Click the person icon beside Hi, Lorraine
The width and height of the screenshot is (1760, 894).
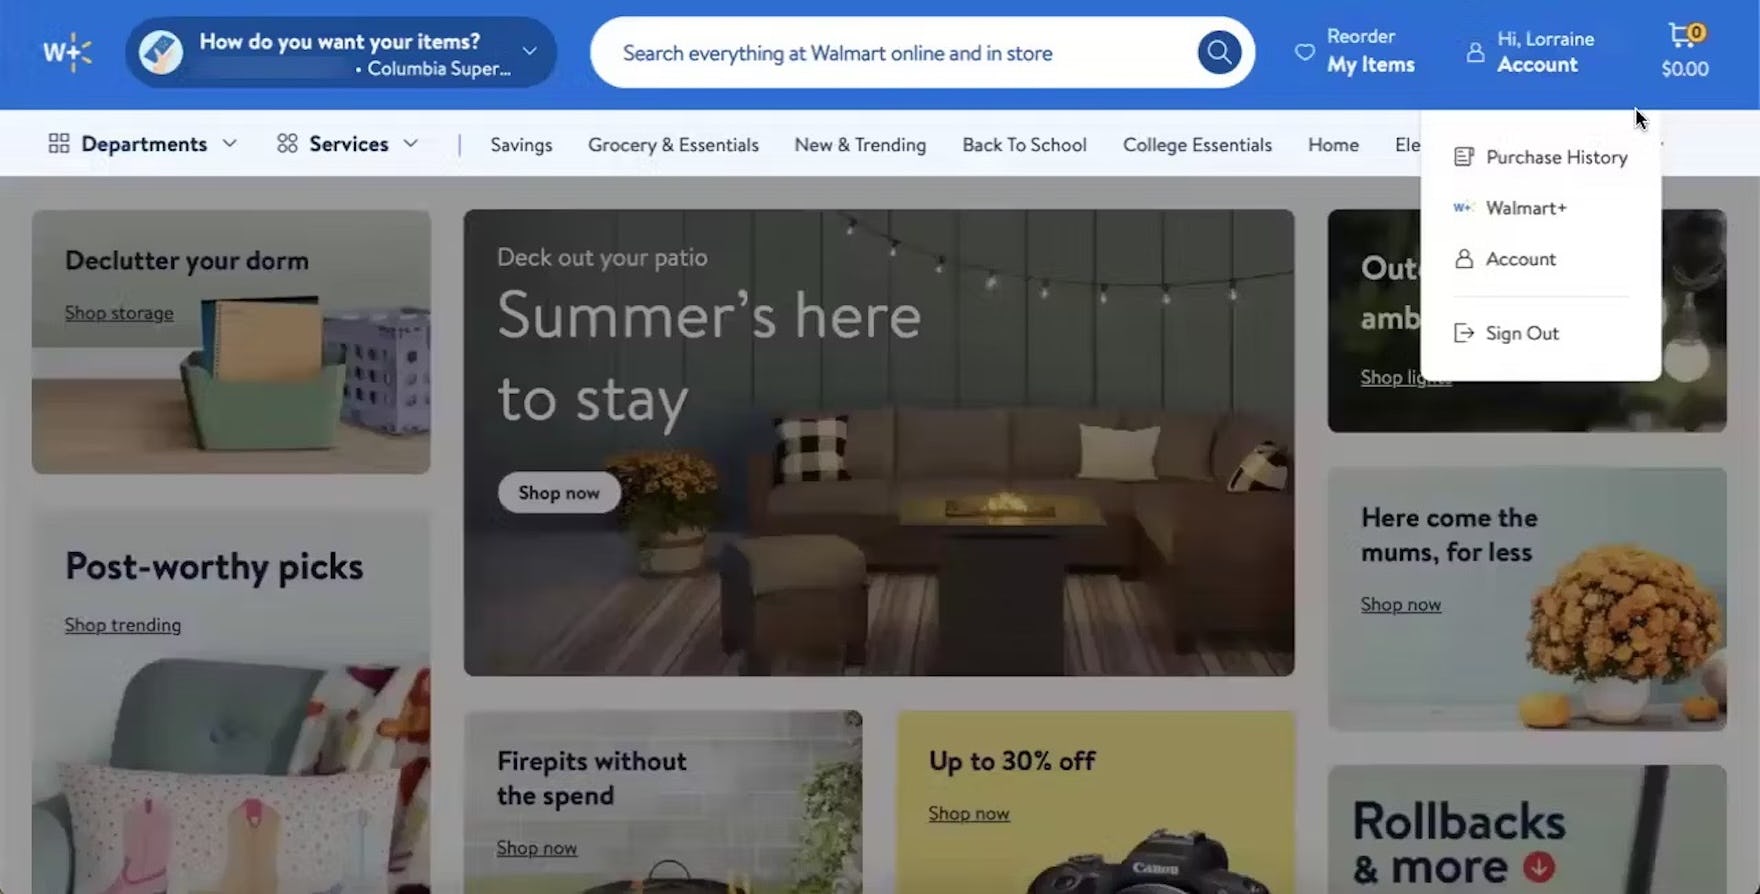tap(1475, 52)
